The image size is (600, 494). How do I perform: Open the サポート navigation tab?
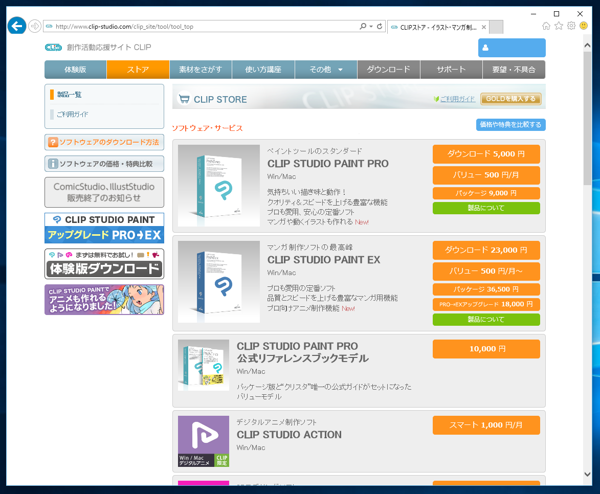(451, 70)
